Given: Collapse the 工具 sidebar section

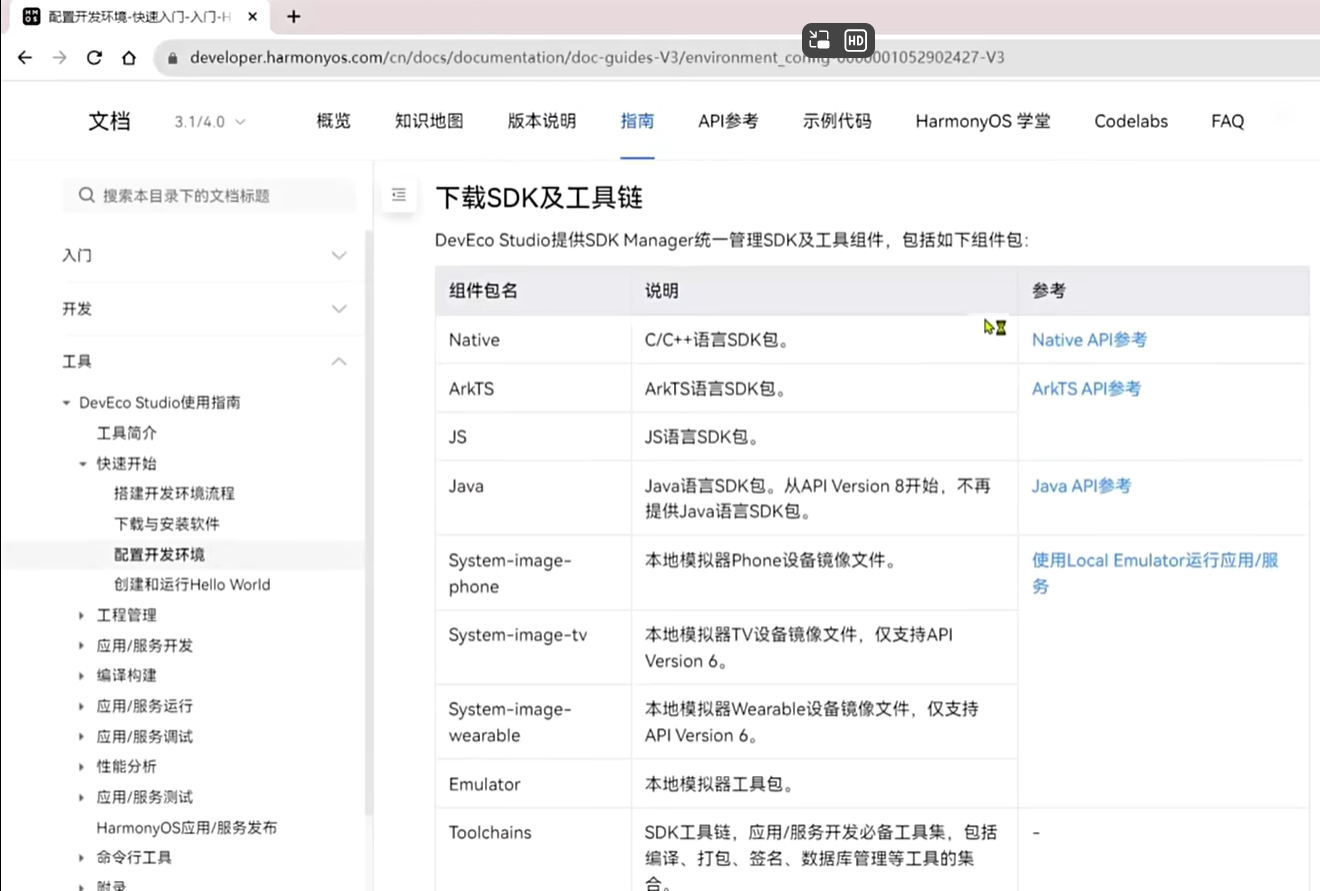Looking at the screenshot, I should 339,361.
